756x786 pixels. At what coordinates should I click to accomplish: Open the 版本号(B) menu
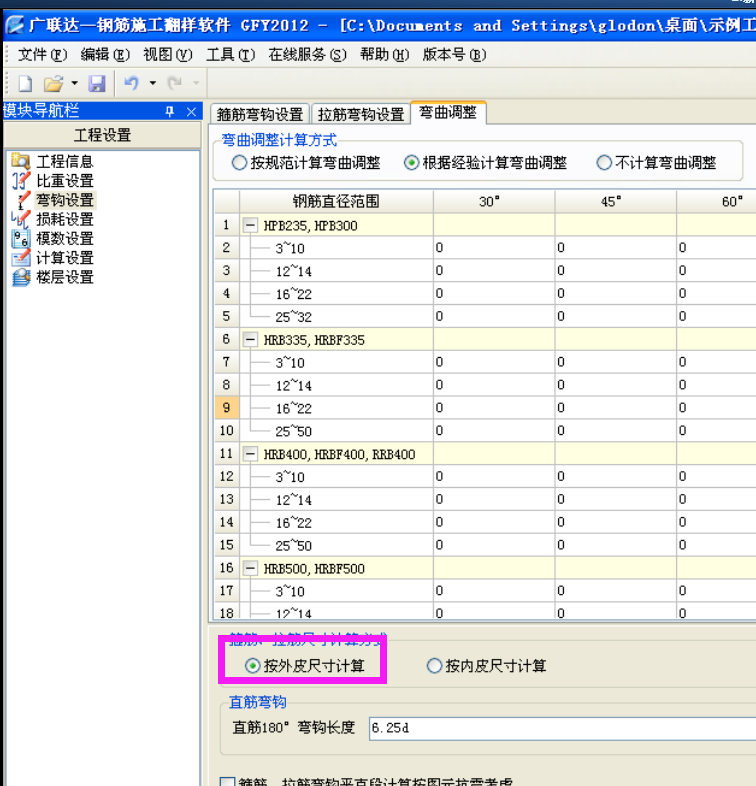point(454,54)
